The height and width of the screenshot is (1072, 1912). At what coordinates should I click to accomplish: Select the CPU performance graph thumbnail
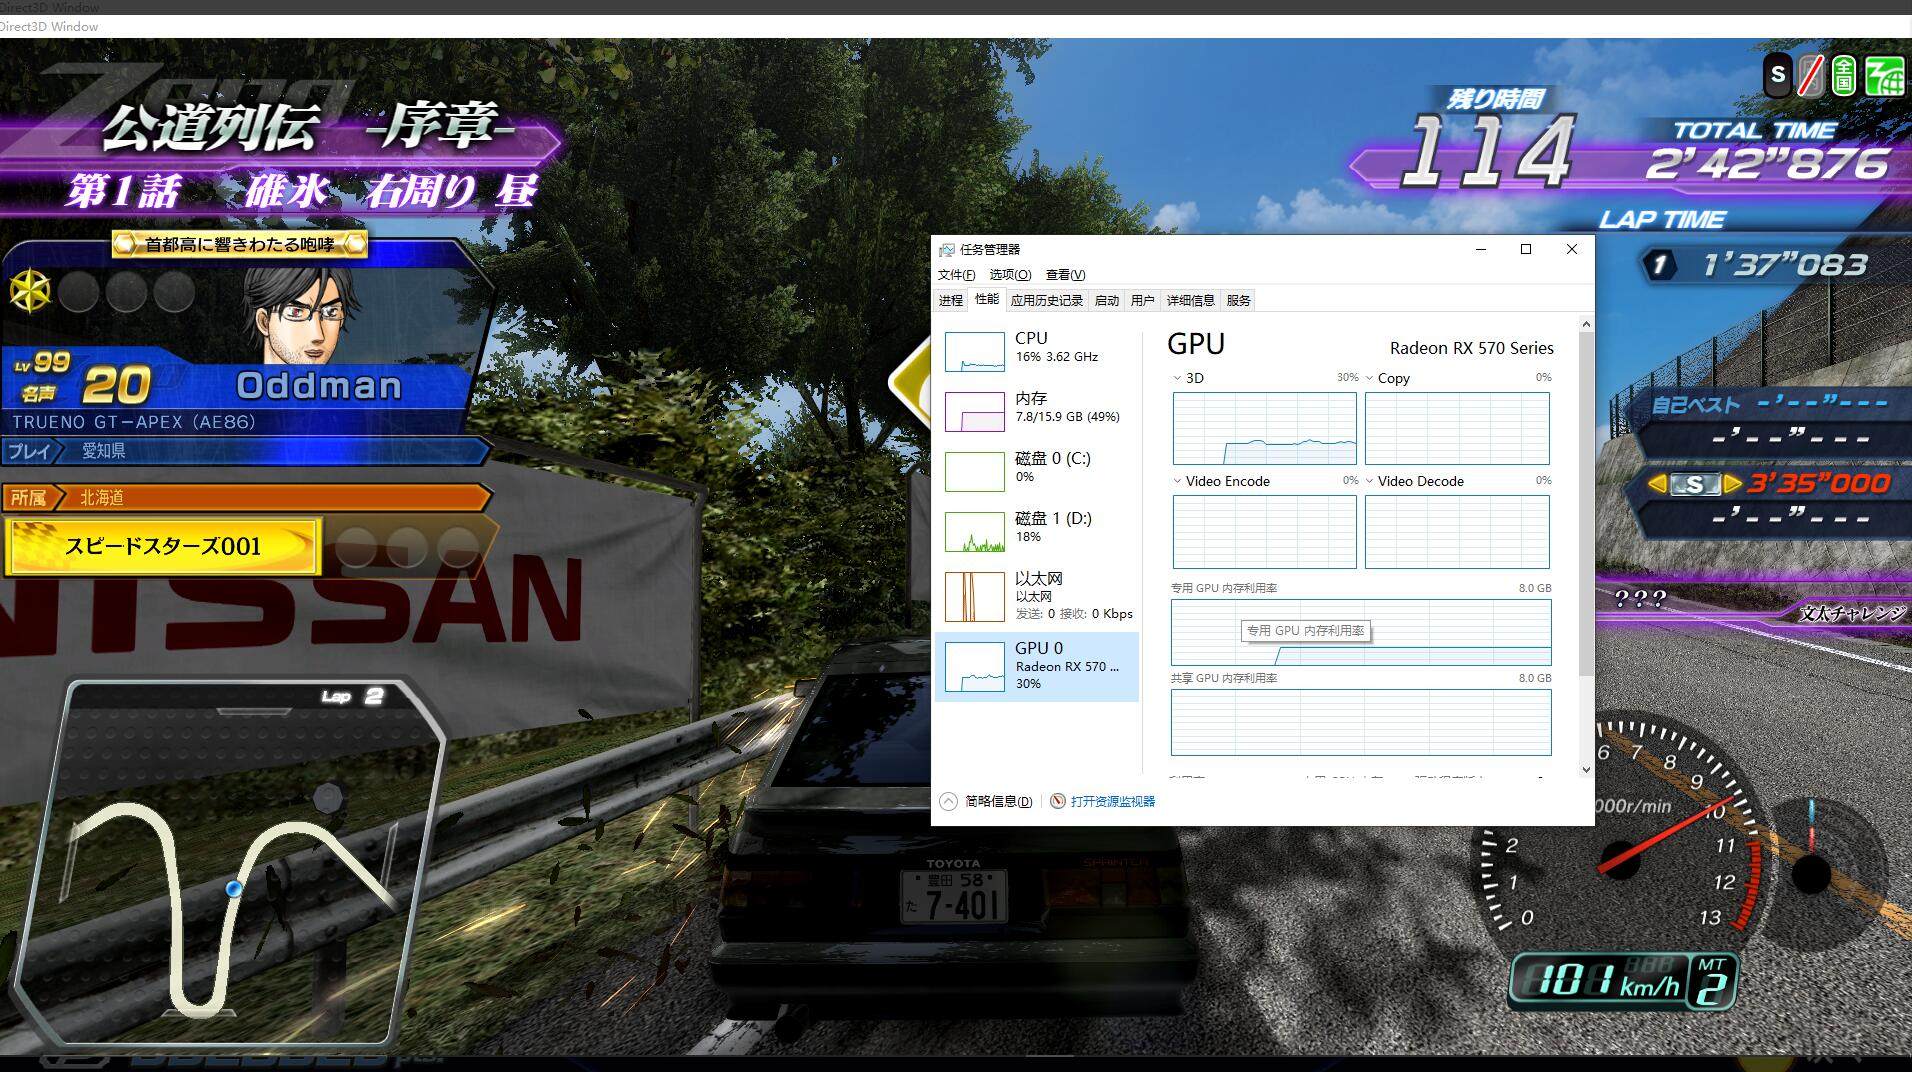click(974, 352)
